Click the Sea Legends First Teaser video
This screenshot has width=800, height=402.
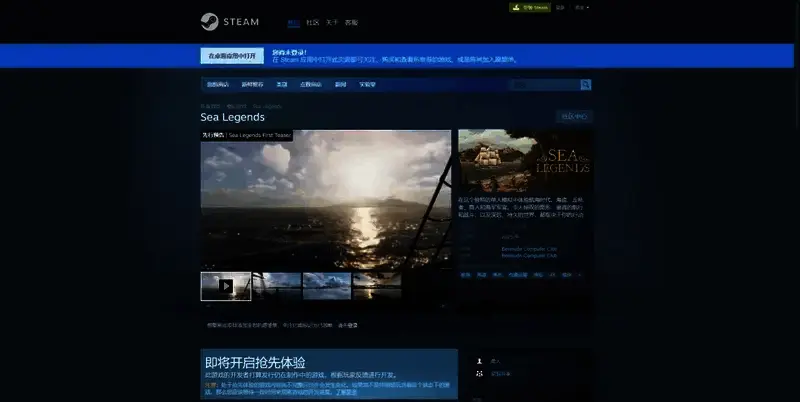point(326,199)
